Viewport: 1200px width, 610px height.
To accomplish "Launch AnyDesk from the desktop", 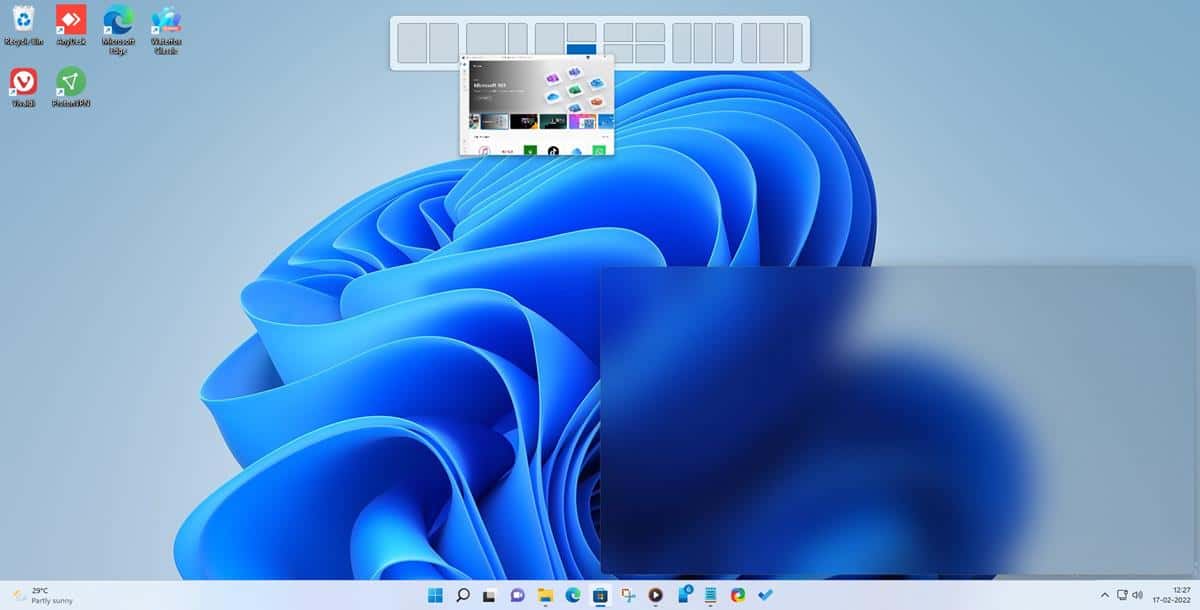I will [x=70, y=26].
